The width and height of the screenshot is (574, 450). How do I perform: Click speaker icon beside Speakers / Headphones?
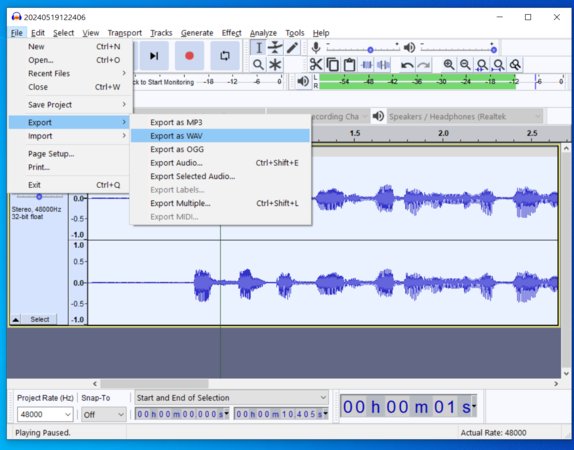click(x=378, y=116)
